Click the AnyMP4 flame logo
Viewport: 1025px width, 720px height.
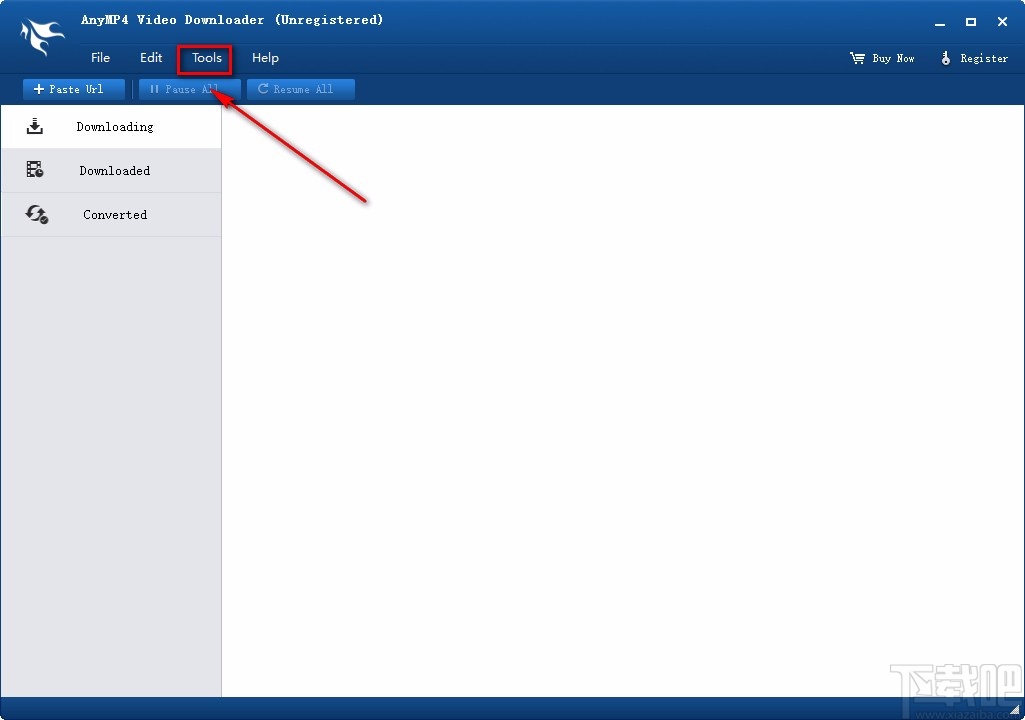[x=41, y=37]
